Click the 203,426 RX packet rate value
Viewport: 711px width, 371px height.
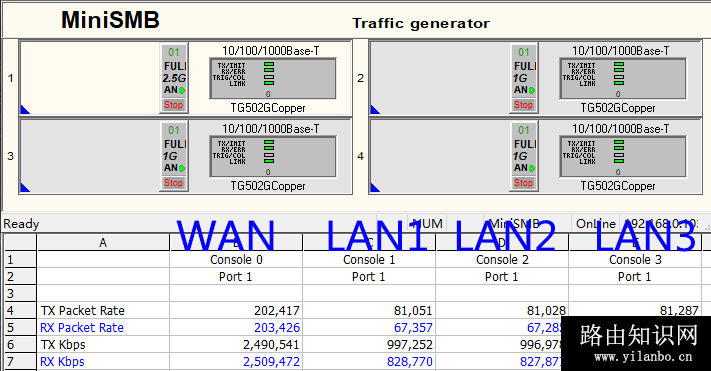pos(277,327)
